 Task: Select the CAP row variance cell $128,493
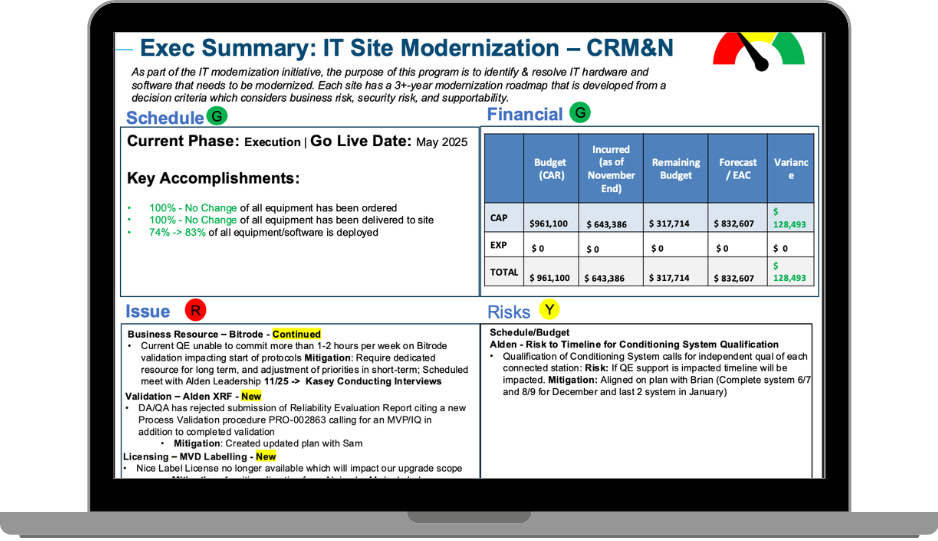[x=789, y=218]
